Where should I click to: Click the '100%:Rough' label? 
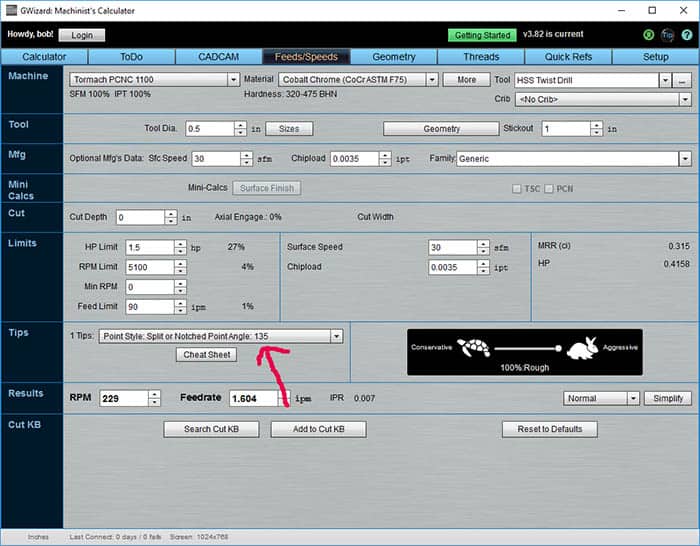click(x=525, y=368)
